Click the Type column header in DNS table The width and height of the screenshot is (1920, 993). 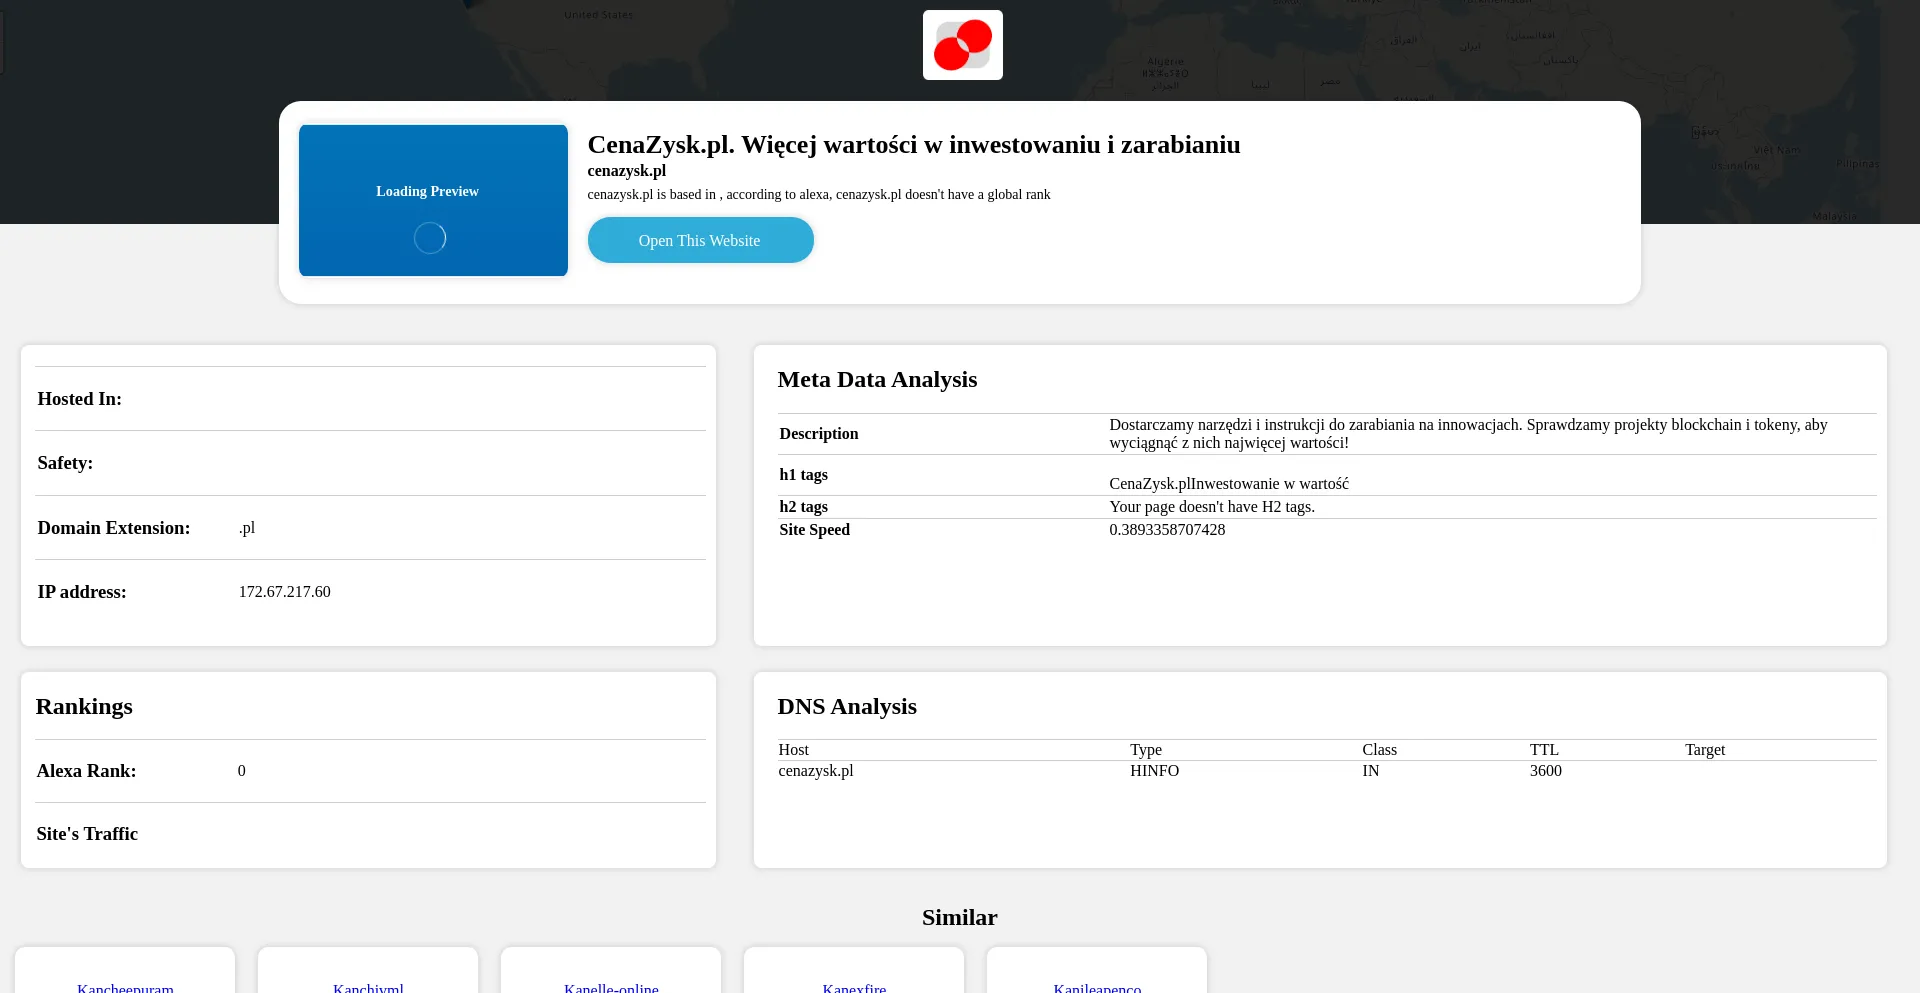pos(1145,750)
